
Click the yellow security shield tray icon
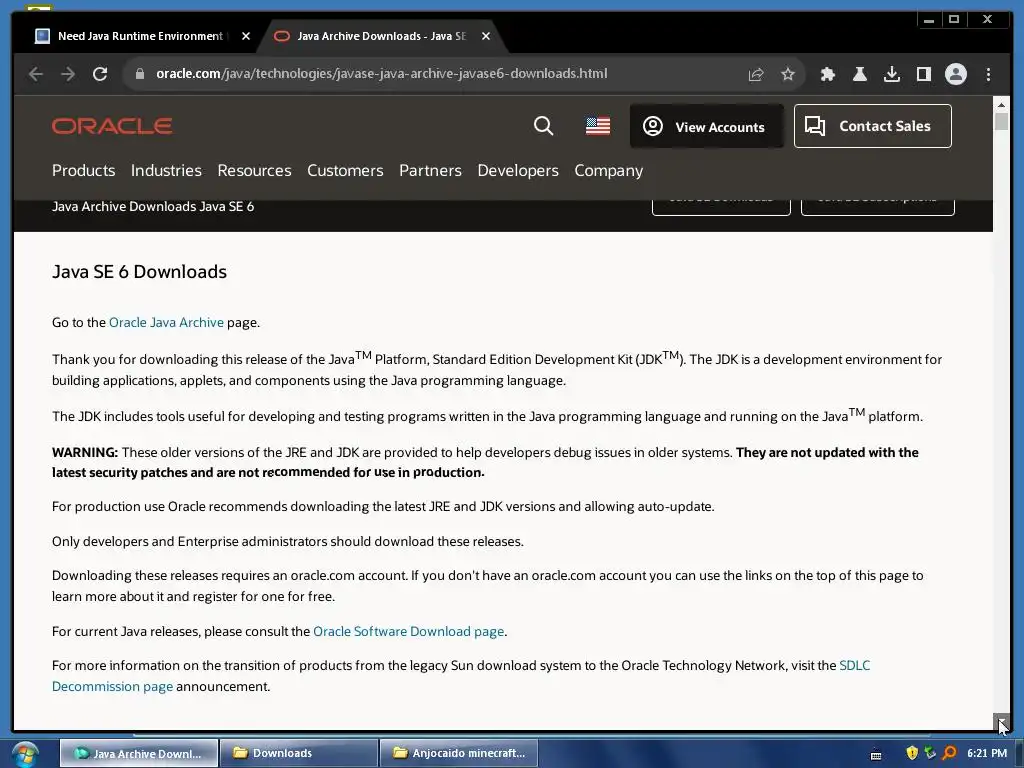912,753
